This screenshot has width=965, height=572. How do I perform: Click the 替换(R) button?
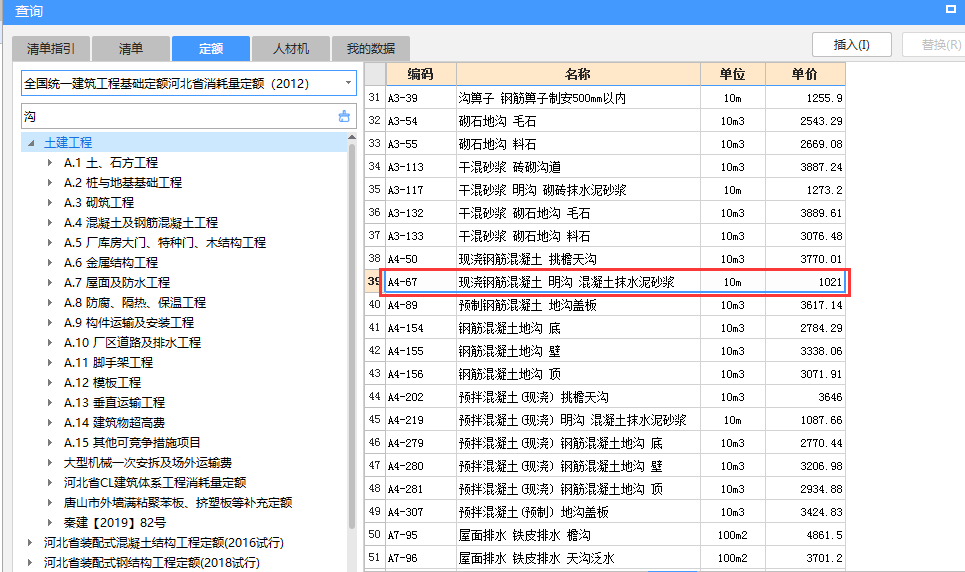936,44
